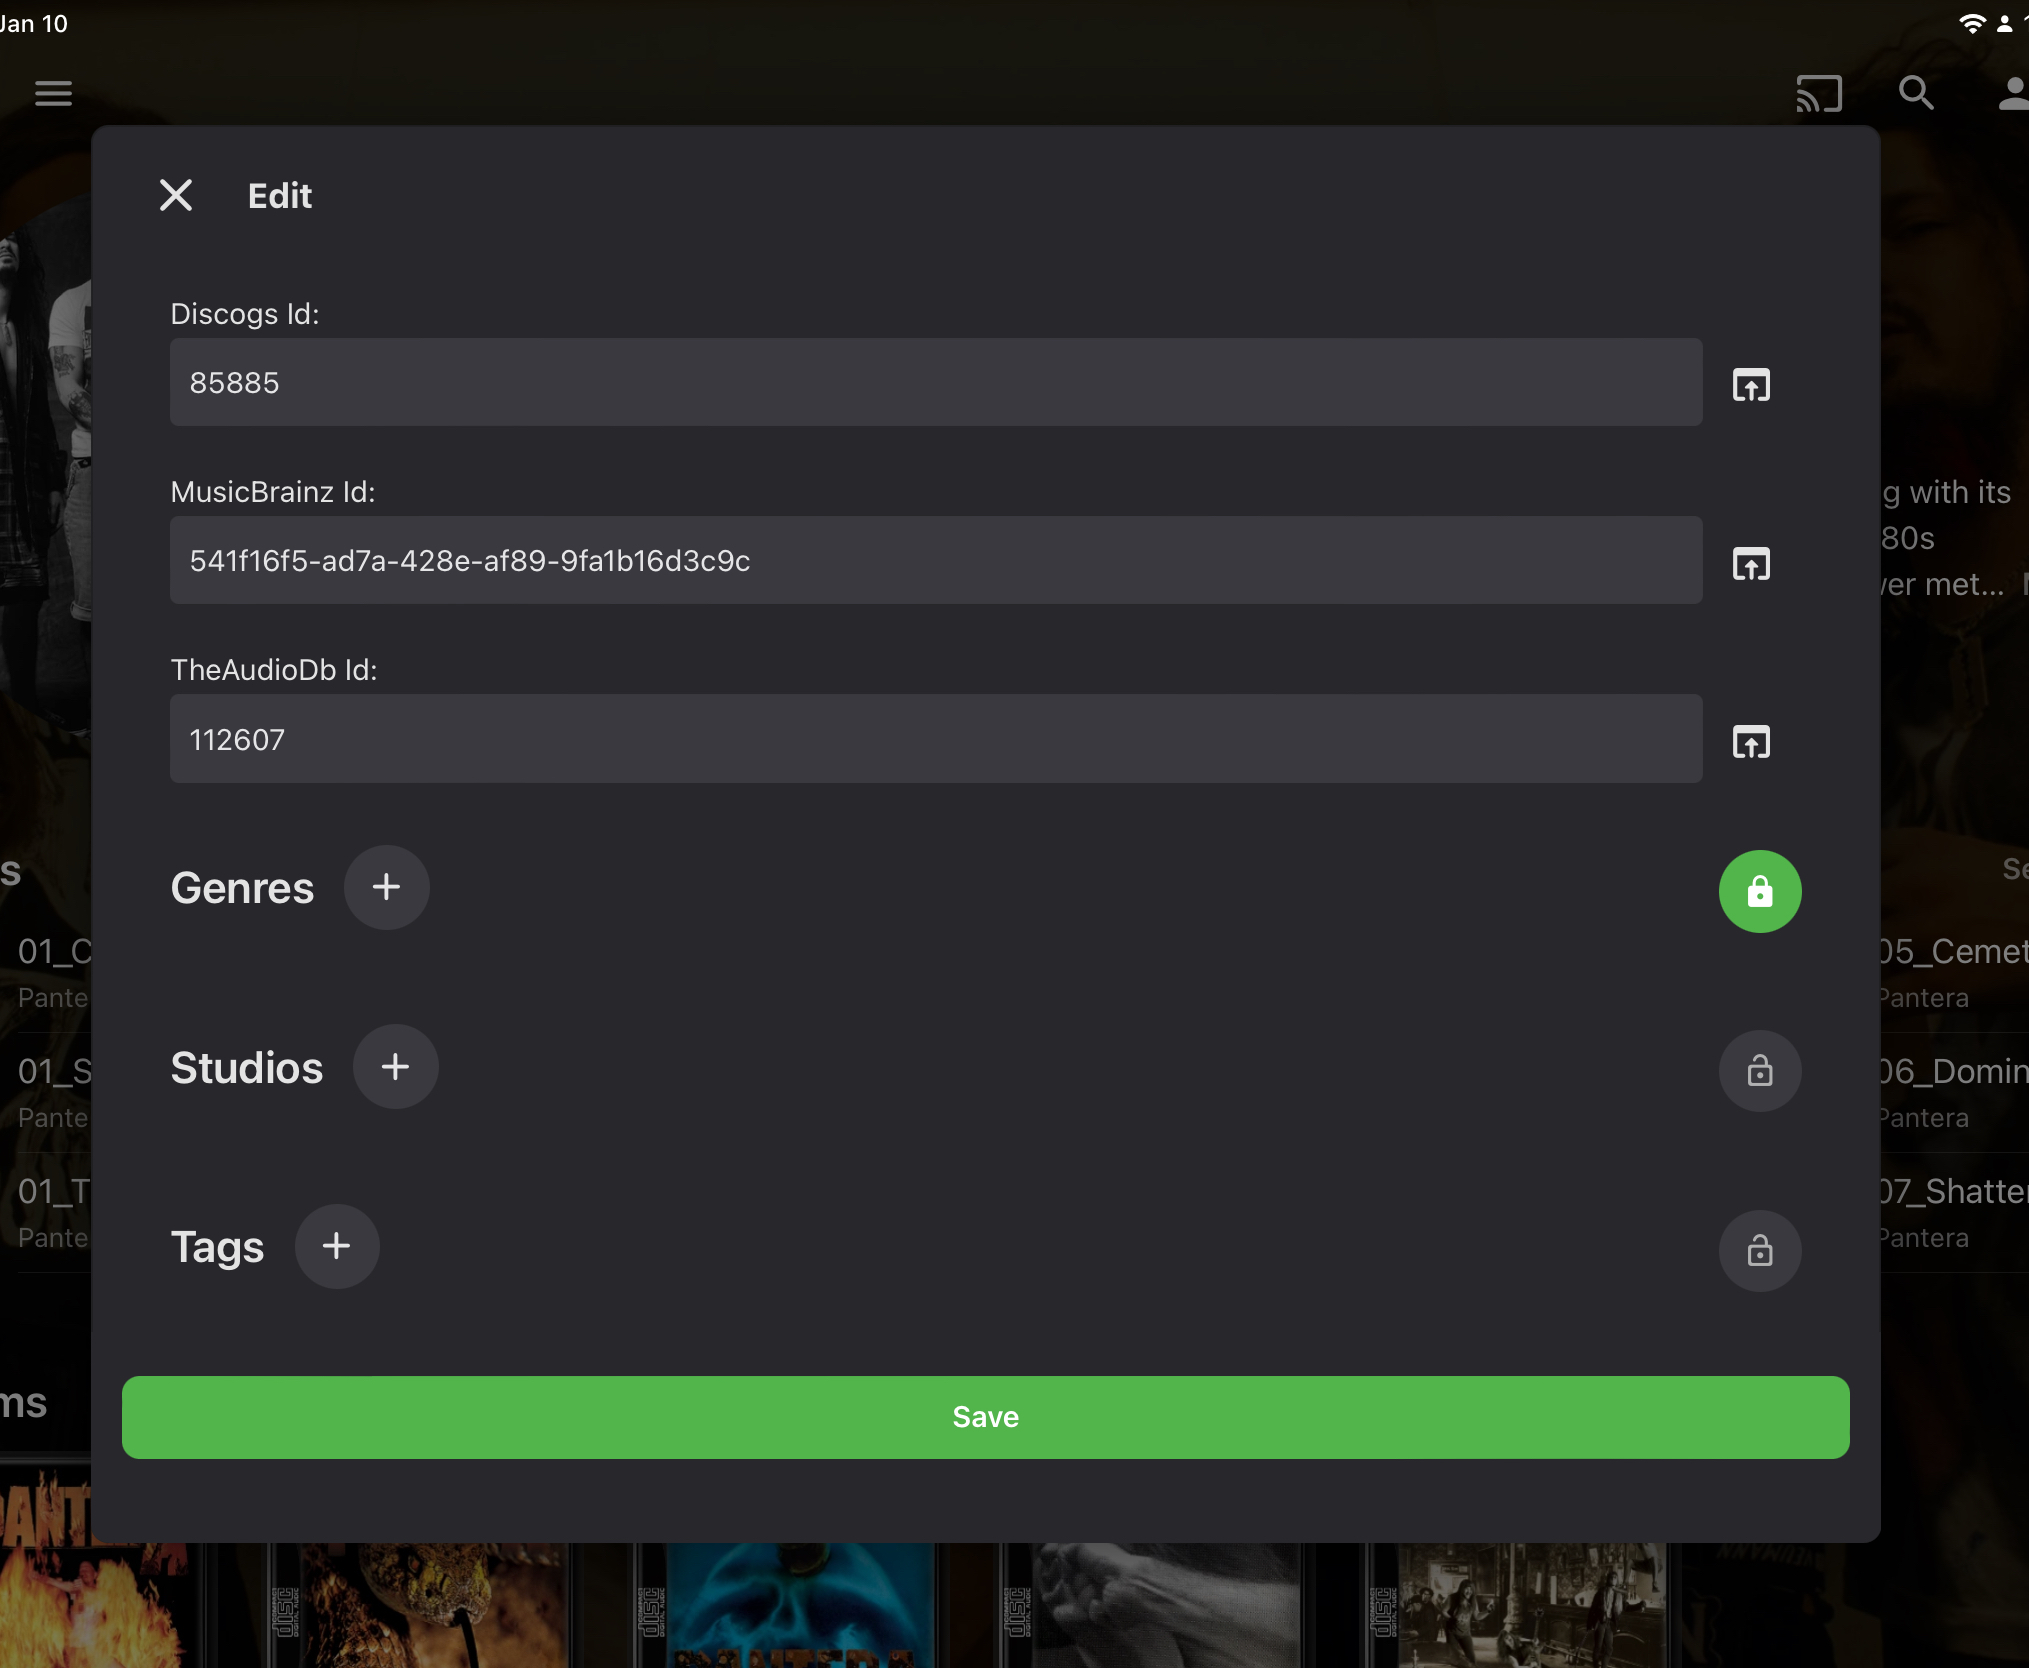The image size is (2029, 1668).
Task: Add a new studio
Action: pos(395,1067)
